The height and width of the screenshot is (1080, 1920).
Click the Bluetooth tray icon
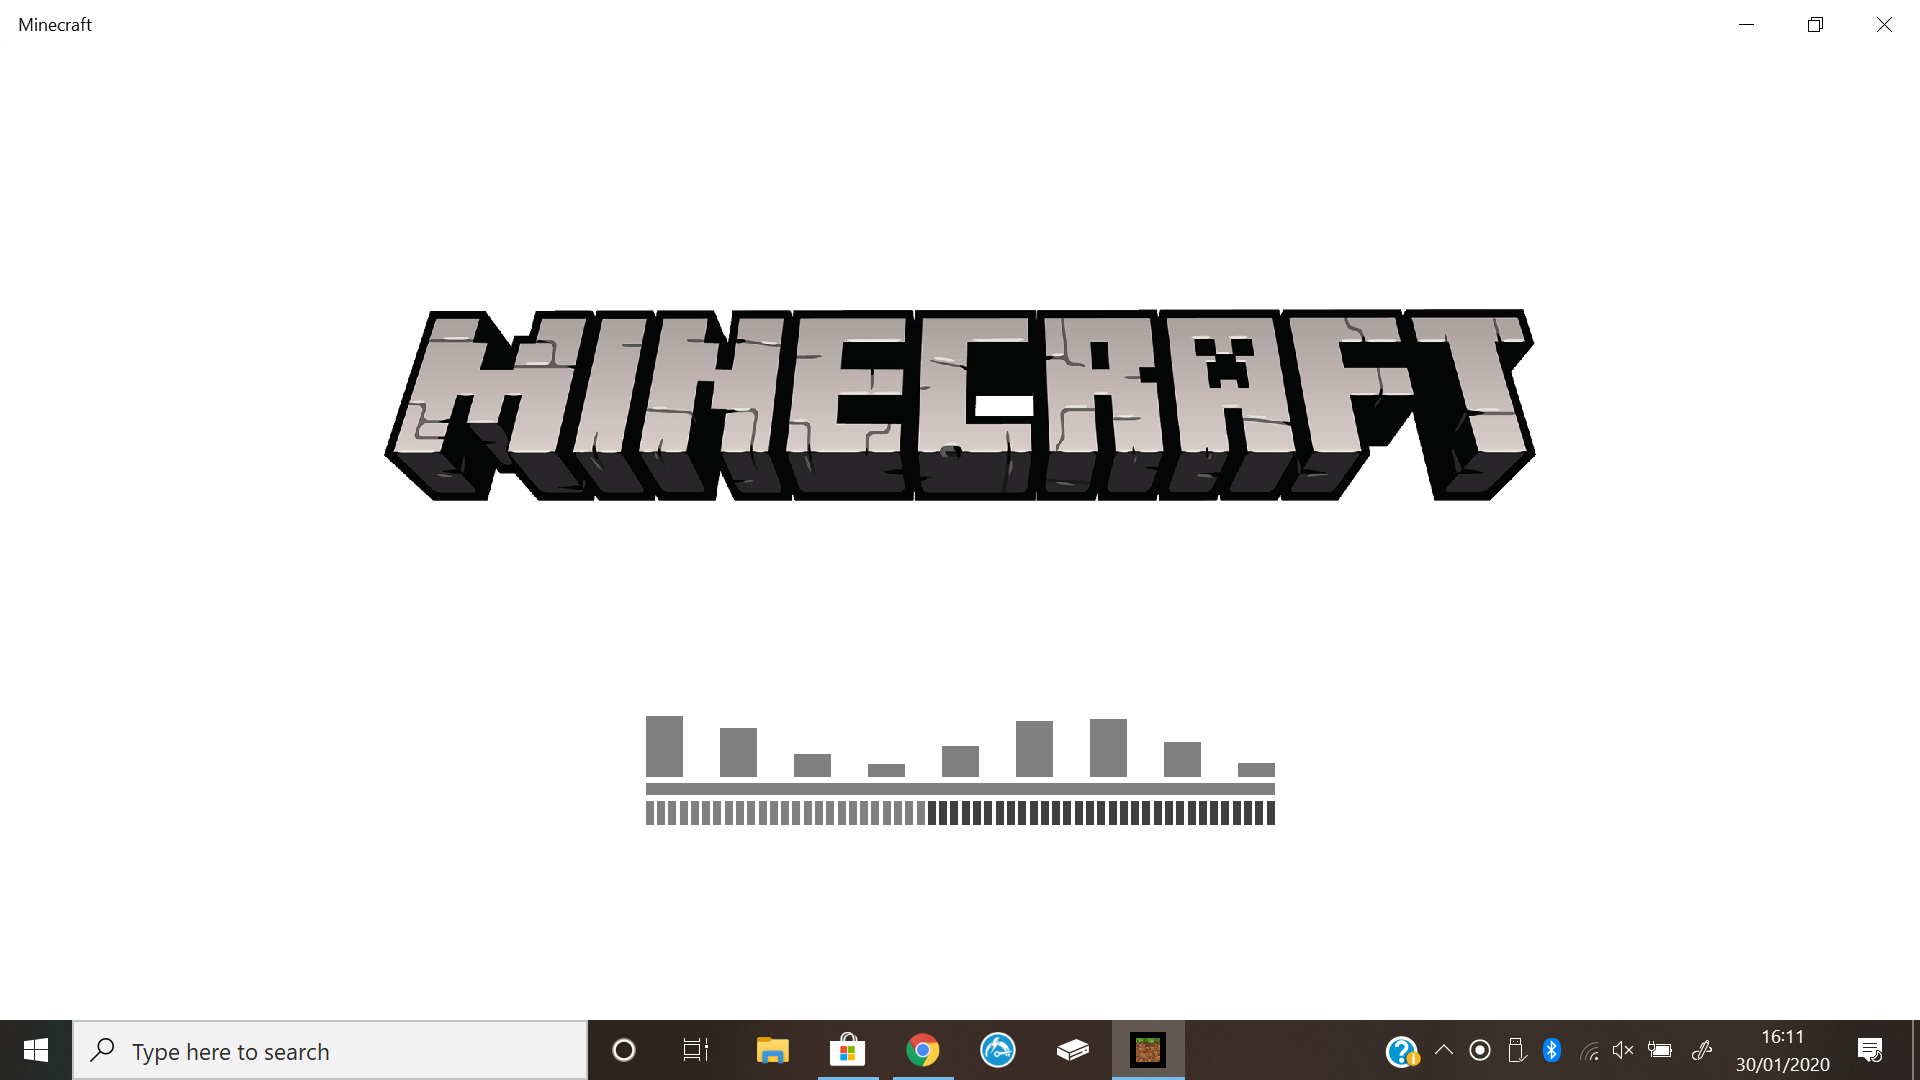point(1551,1050)
